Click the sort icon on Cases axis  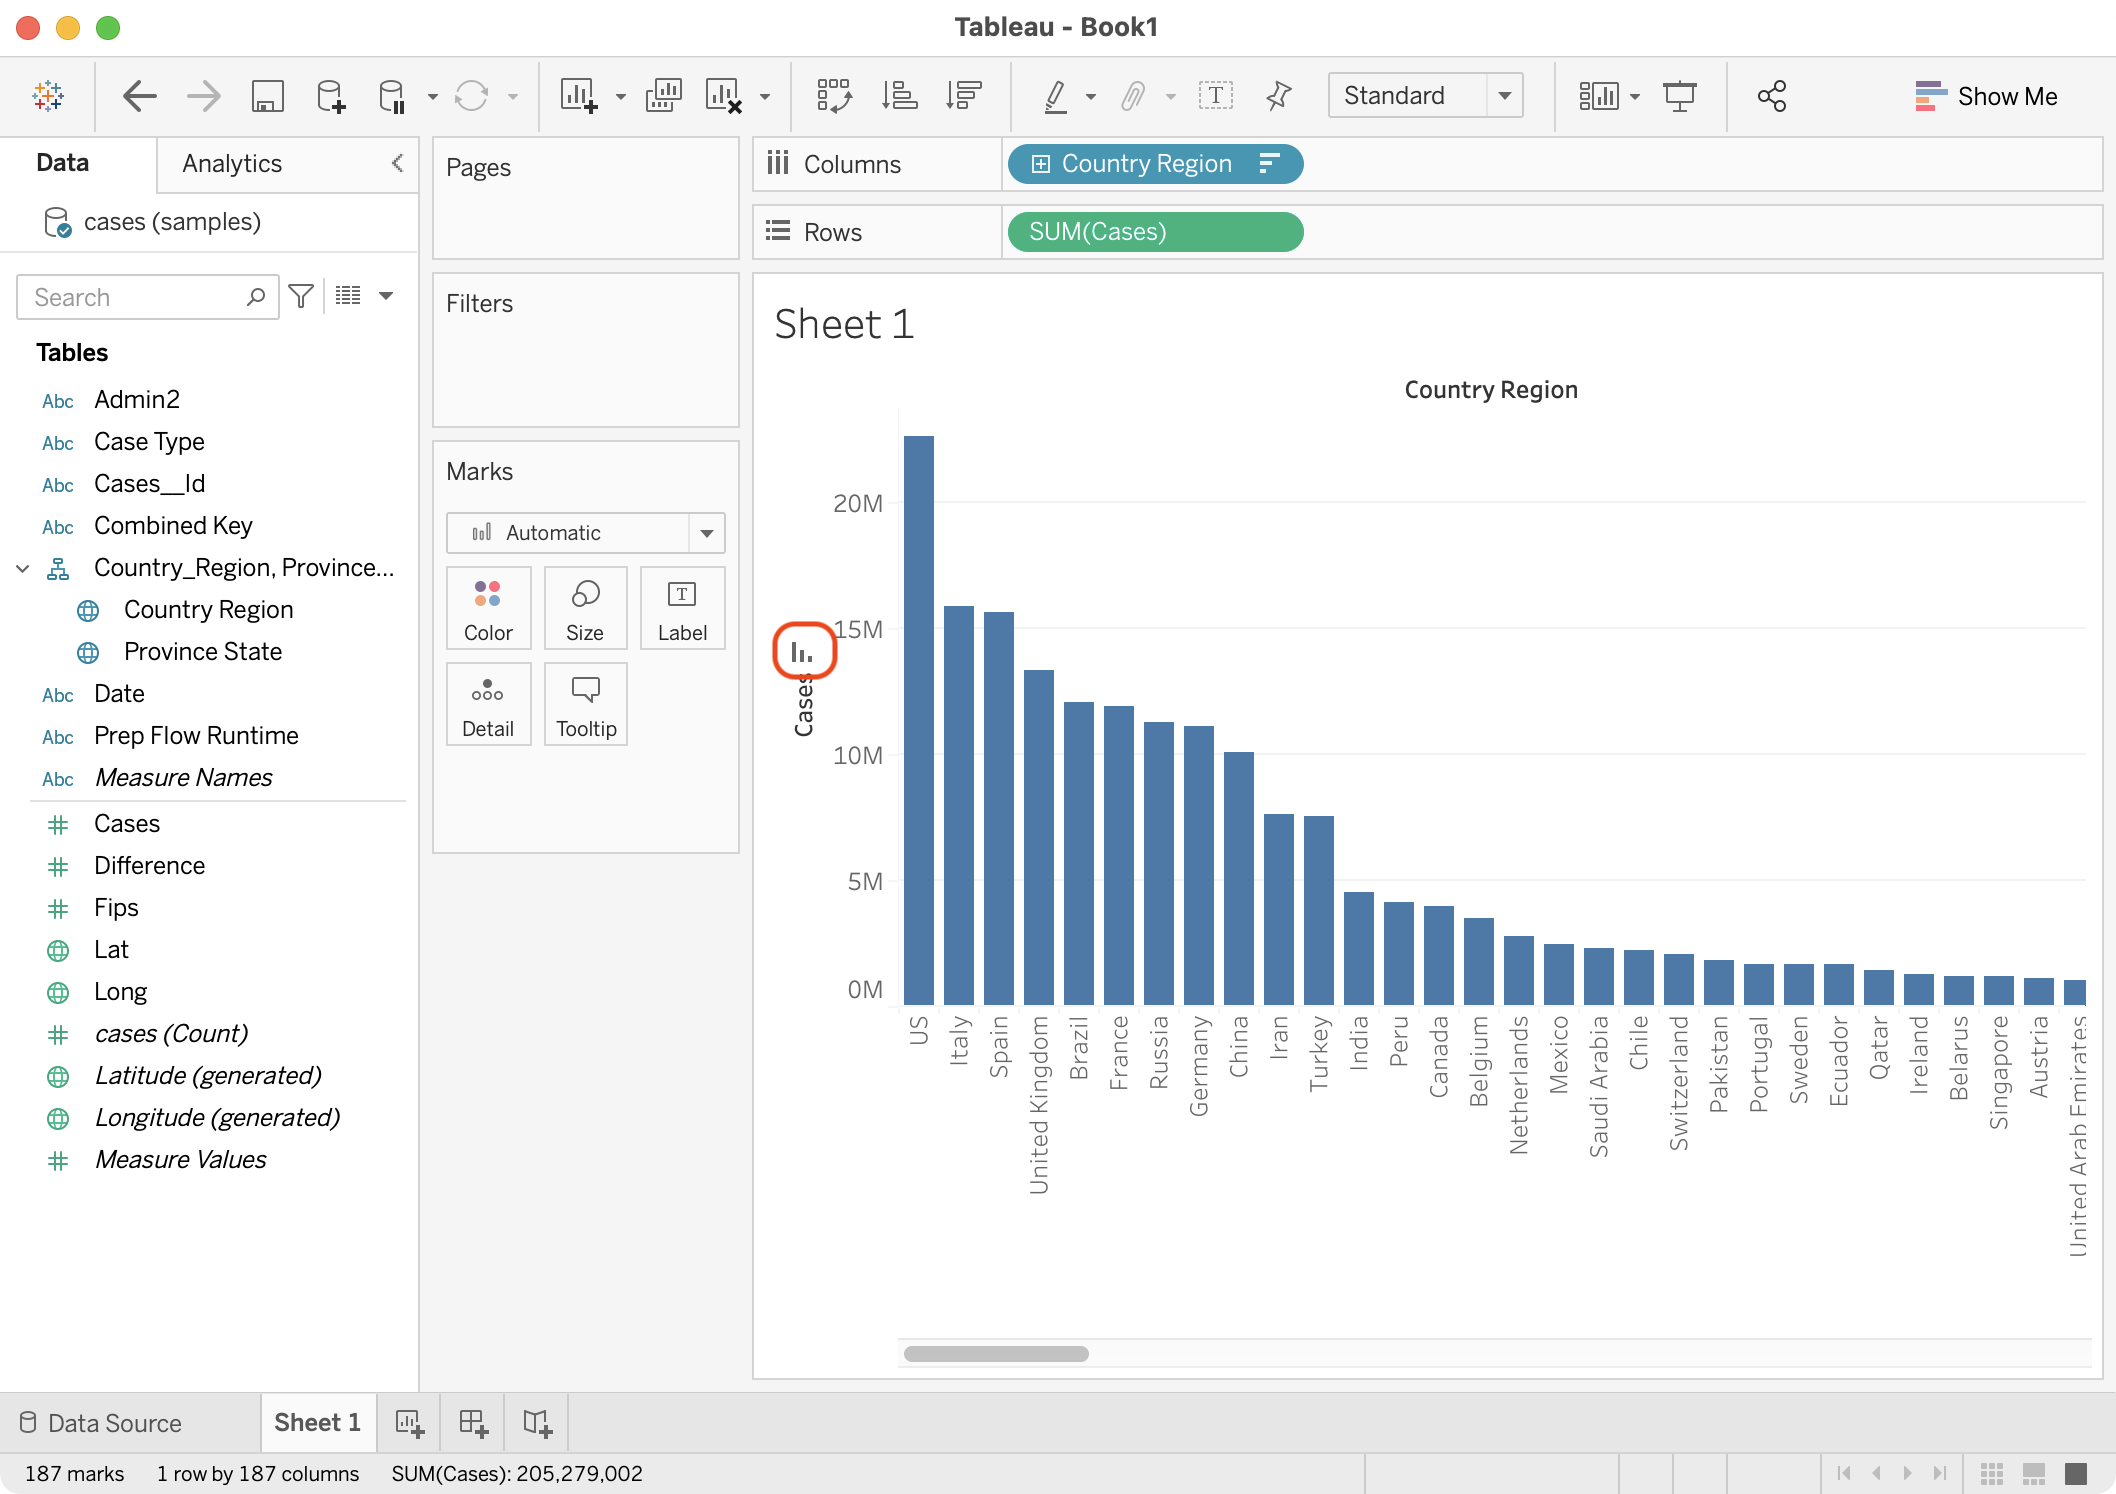tap(802, 652)
